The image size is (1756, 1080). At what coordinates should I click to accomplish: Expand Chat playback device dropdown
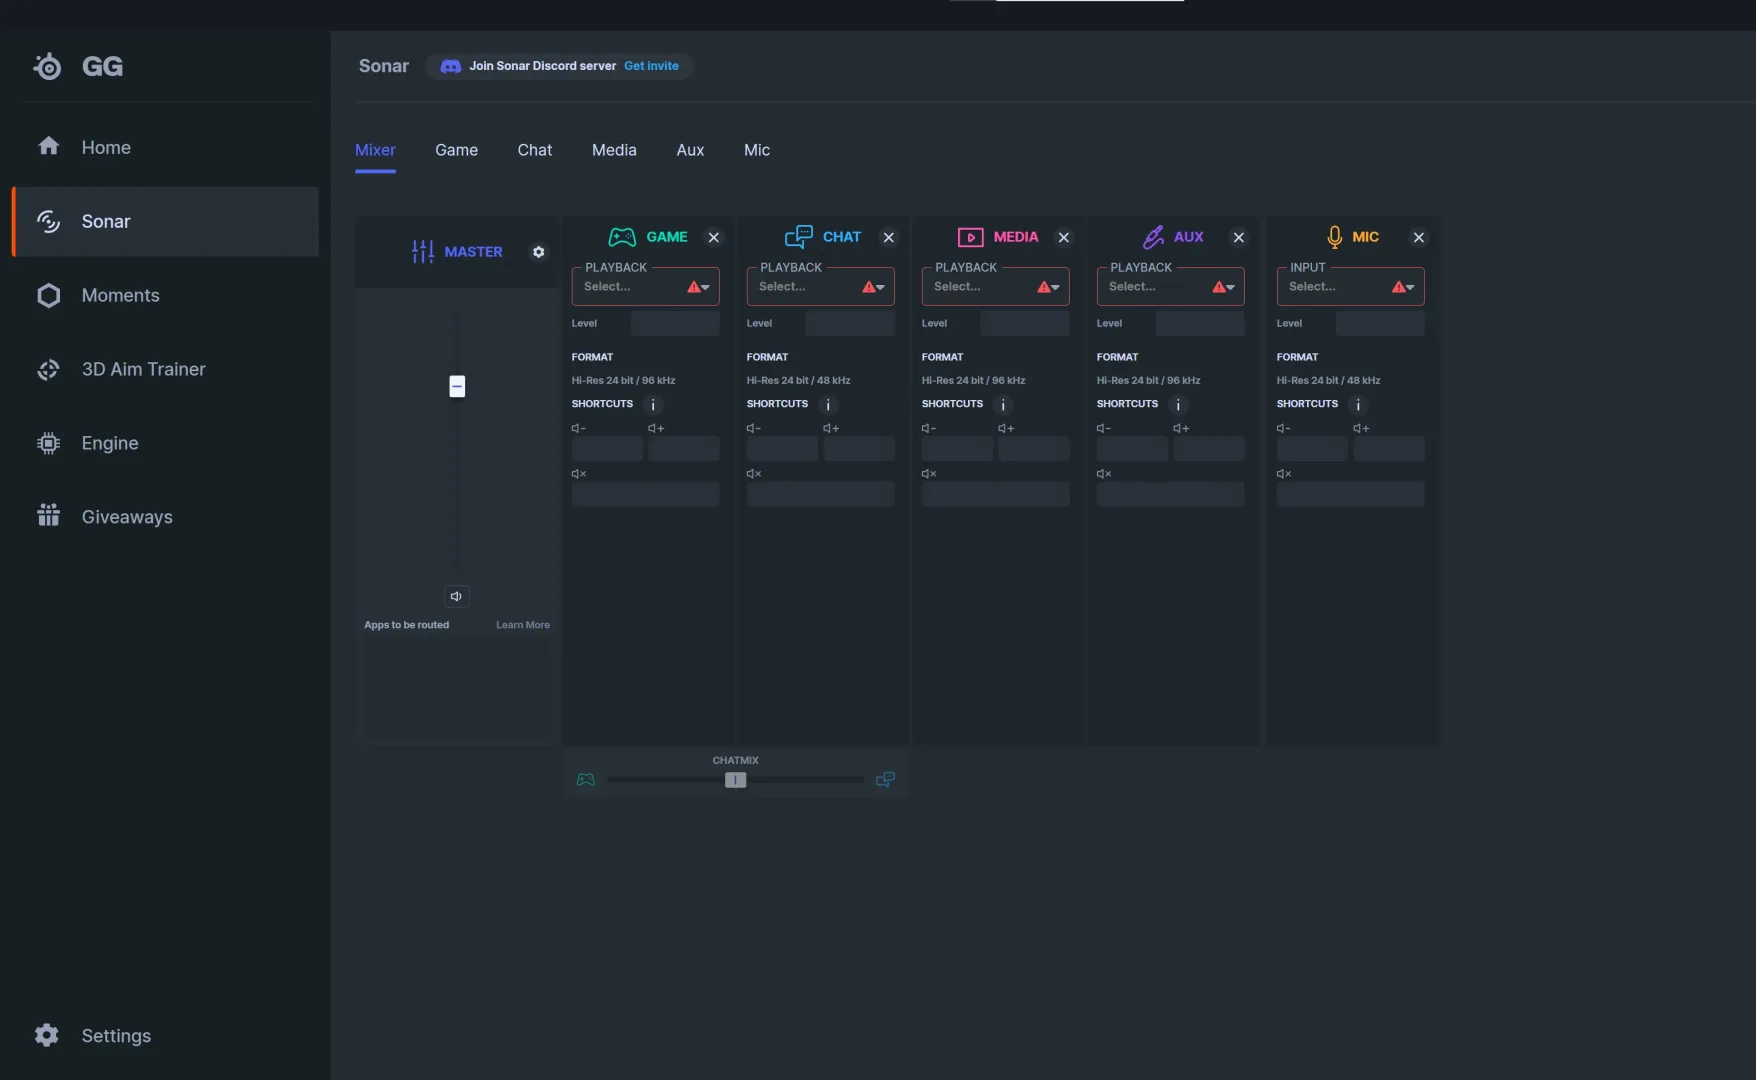(820, 287)
